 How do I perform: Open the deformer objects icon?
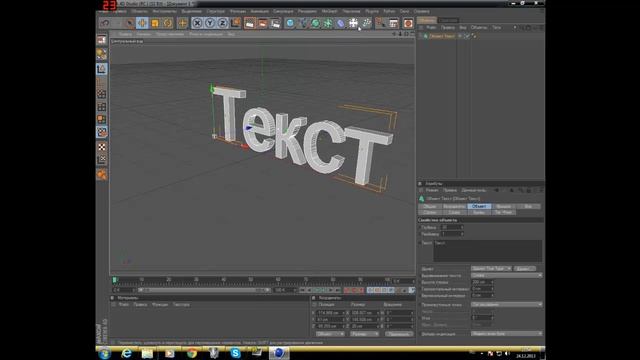click(340, 23)
